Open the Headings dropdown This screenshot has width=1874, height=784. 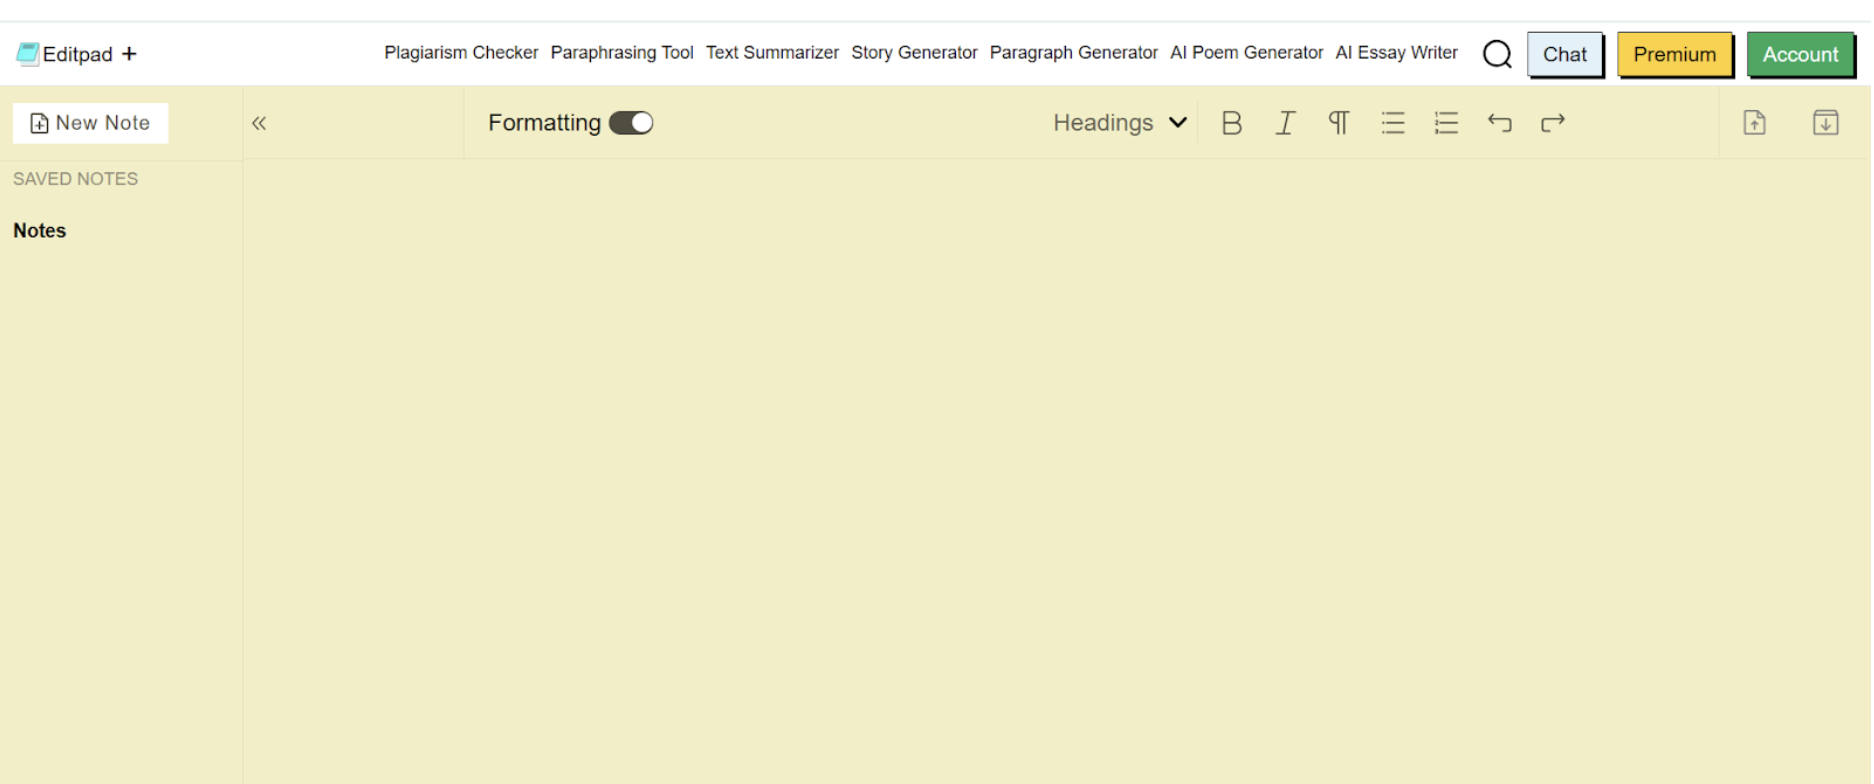1119,123
